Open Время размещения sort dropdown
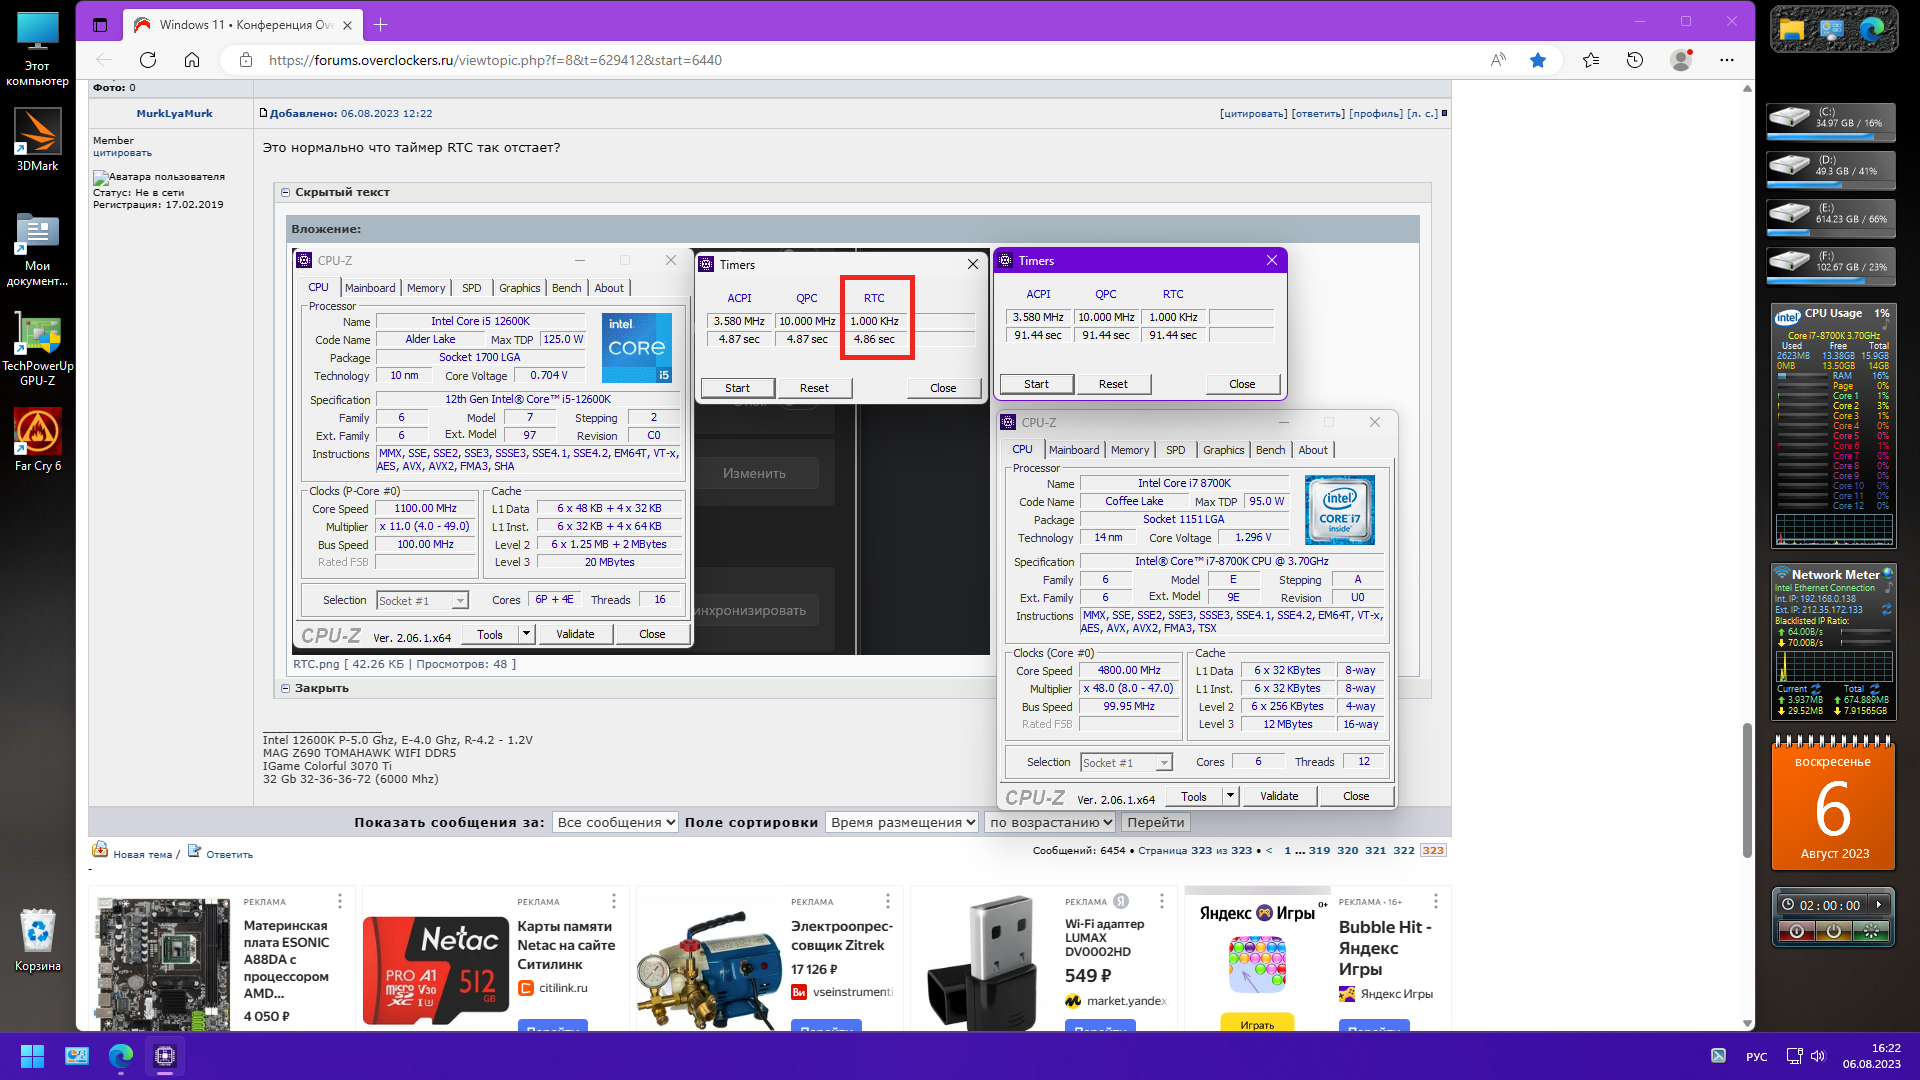The width and height of the screenshot is (1920, 1080). [x=903, y=822]
